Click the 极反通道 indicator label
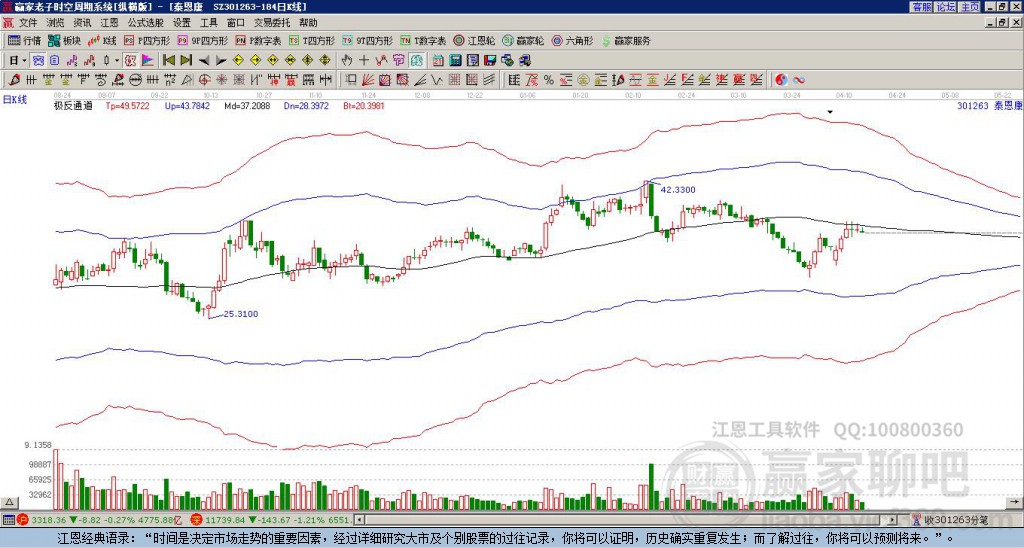Screen dimensions: 1024x548 coord(73,105)
